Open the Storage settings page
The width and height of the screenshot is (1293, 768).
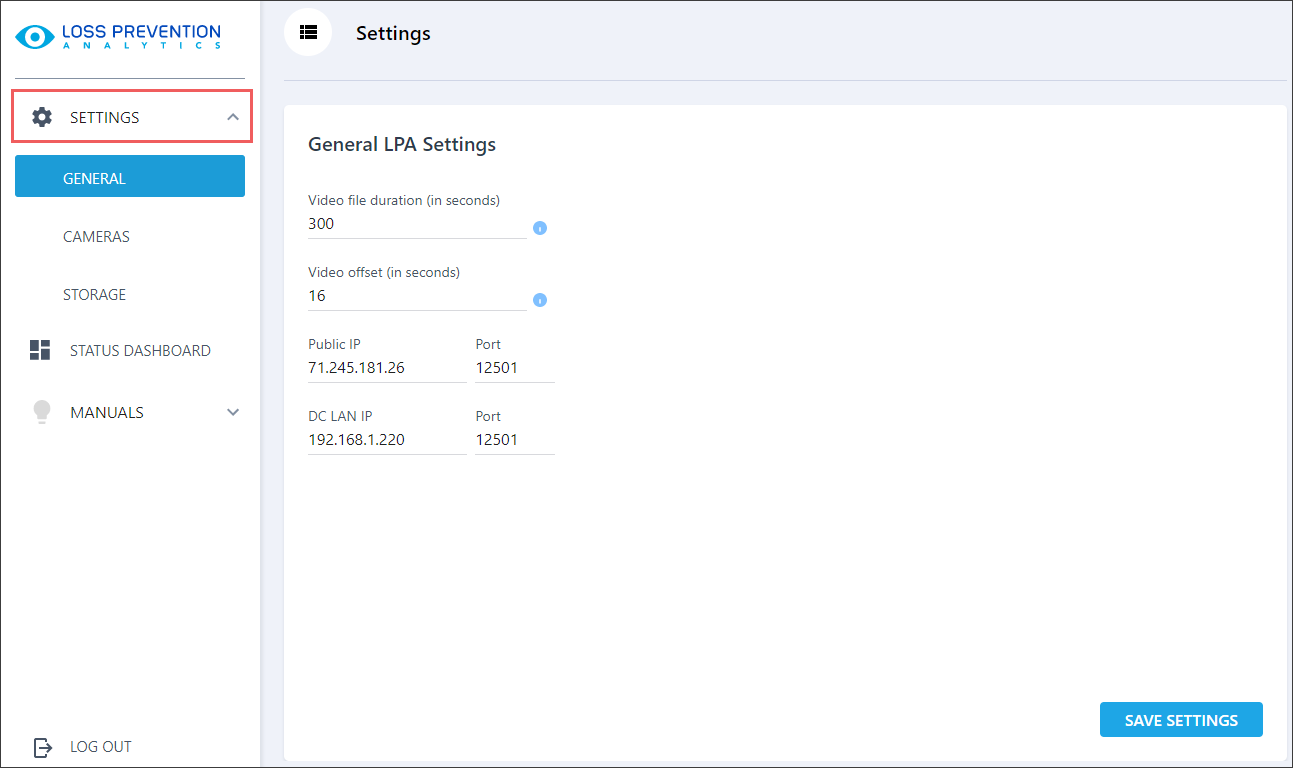coord(95,295)
